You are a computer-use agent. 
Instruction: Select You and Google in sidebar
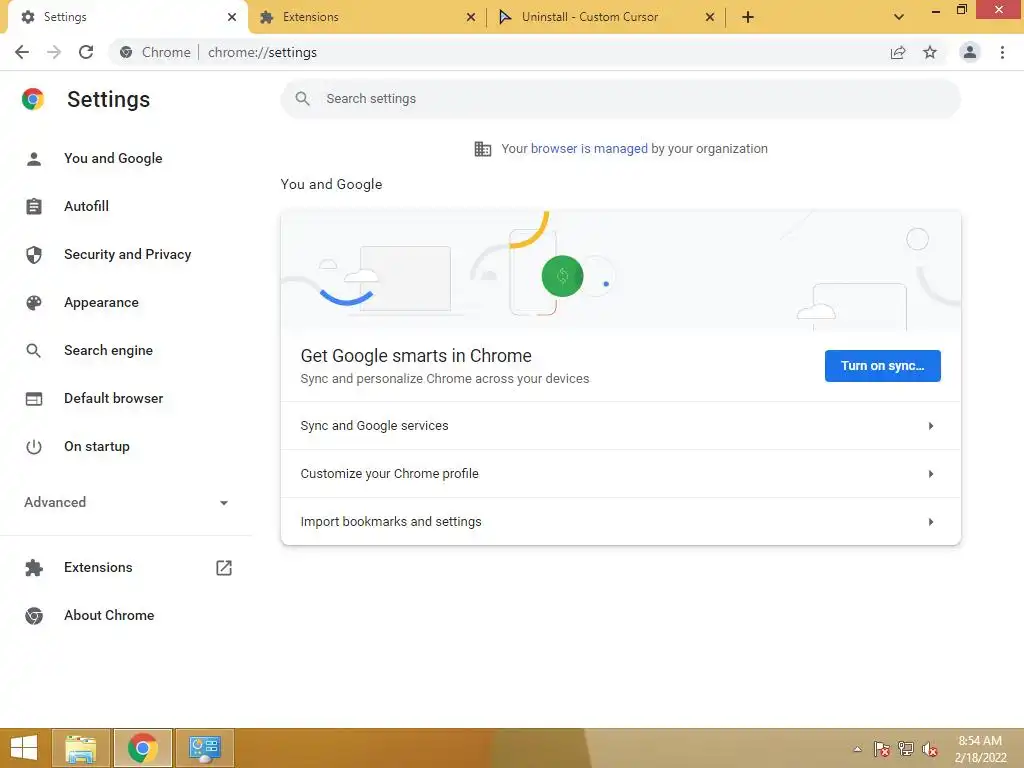point(113,159)
